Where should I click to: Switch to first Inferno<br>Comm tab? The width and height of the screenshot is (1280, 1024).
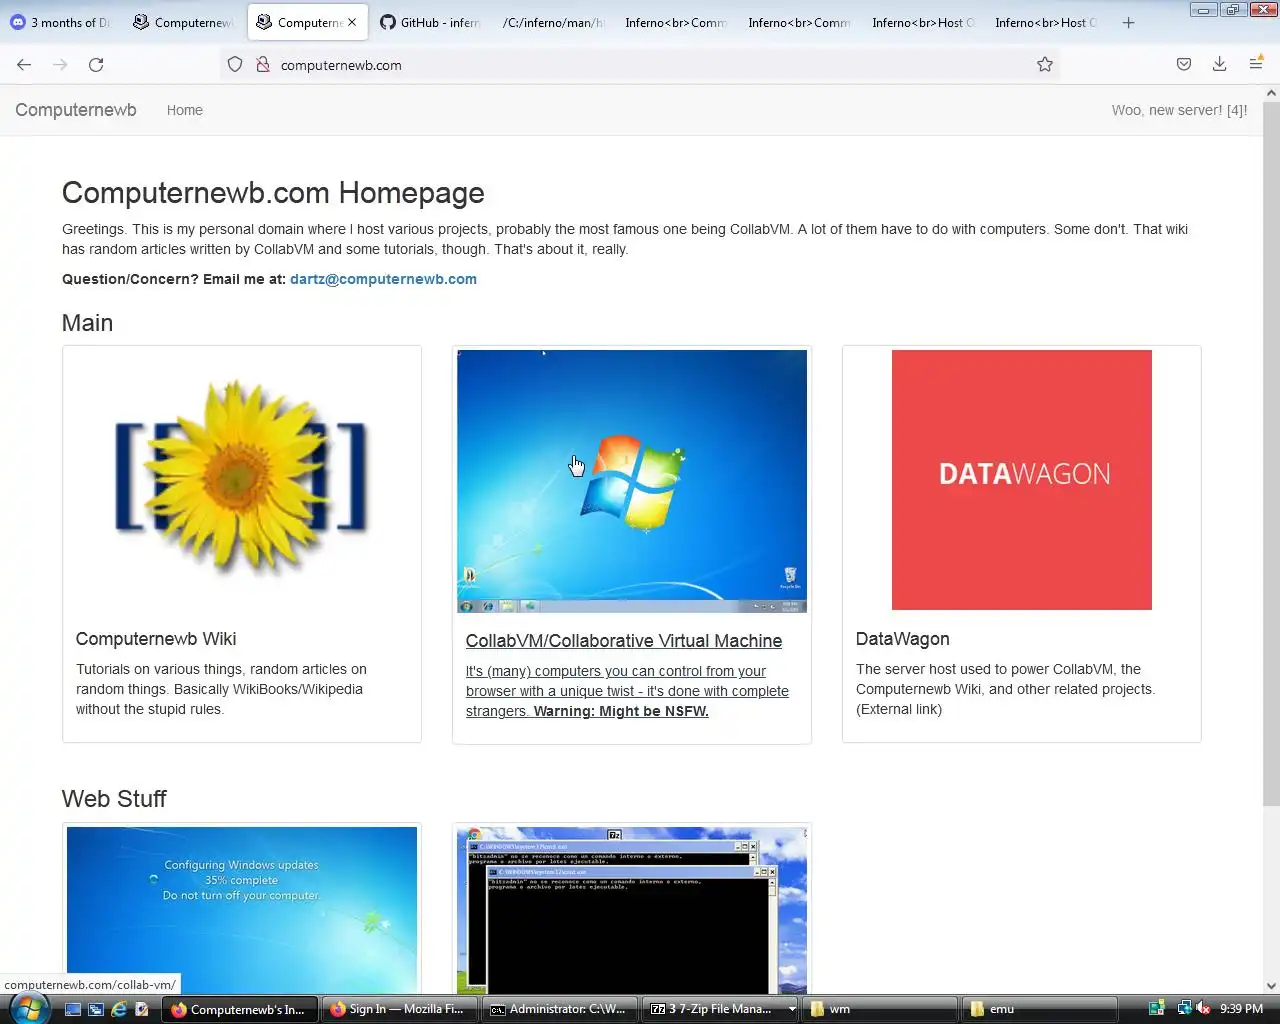677,22
